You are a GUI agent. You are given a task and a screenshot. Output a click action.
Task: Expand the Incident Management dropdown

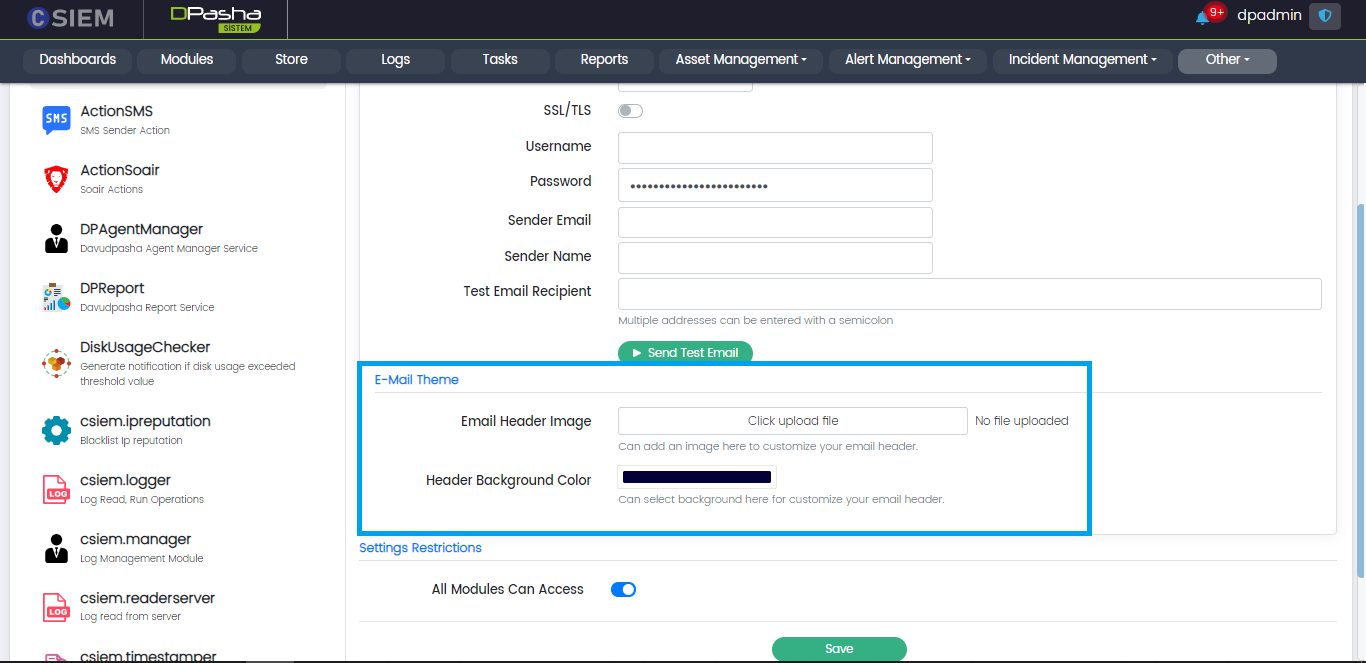(x=1082, y=60)
